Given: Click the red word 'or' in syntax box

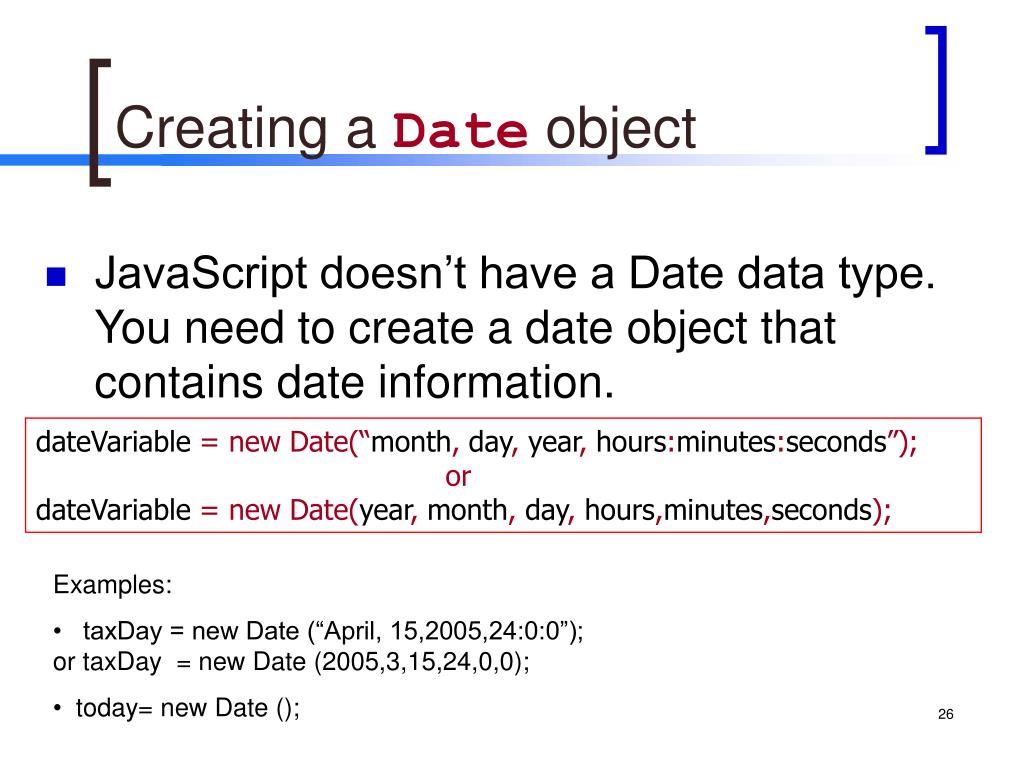Looking at the screenshot, I should click(x=458, y=477).
